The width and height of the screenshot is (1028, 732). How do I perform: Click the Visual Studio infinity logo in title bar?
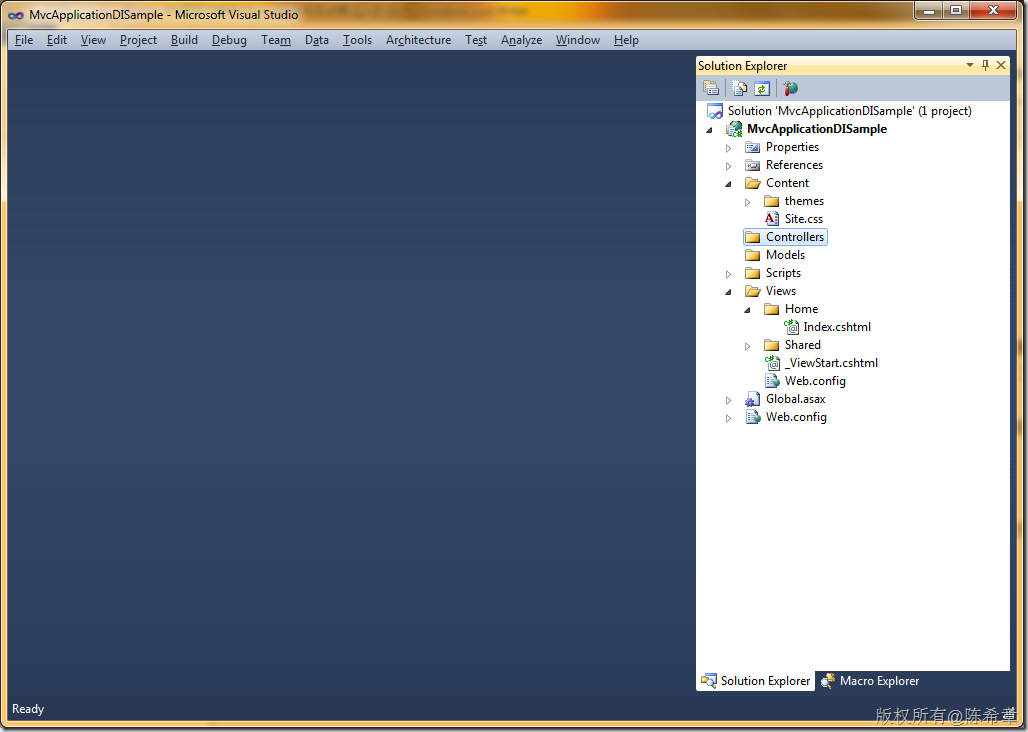pyautogui.click(x=16, y=15)
